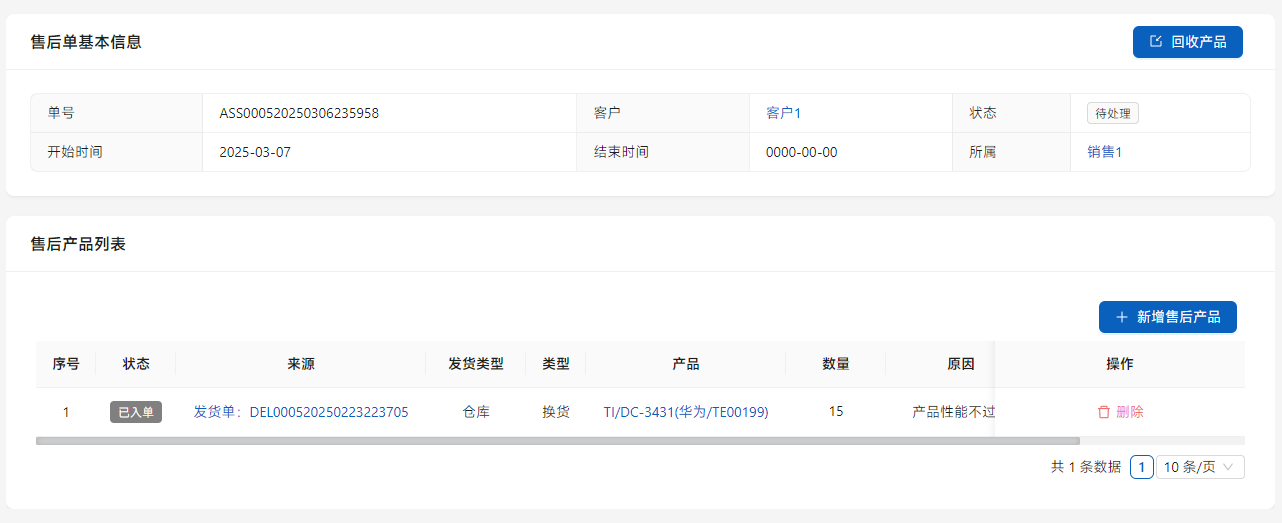This screenshot has height=523, width=1282.
Task: Click the 产品性能不过 reason cell
Action: (952, 412)
